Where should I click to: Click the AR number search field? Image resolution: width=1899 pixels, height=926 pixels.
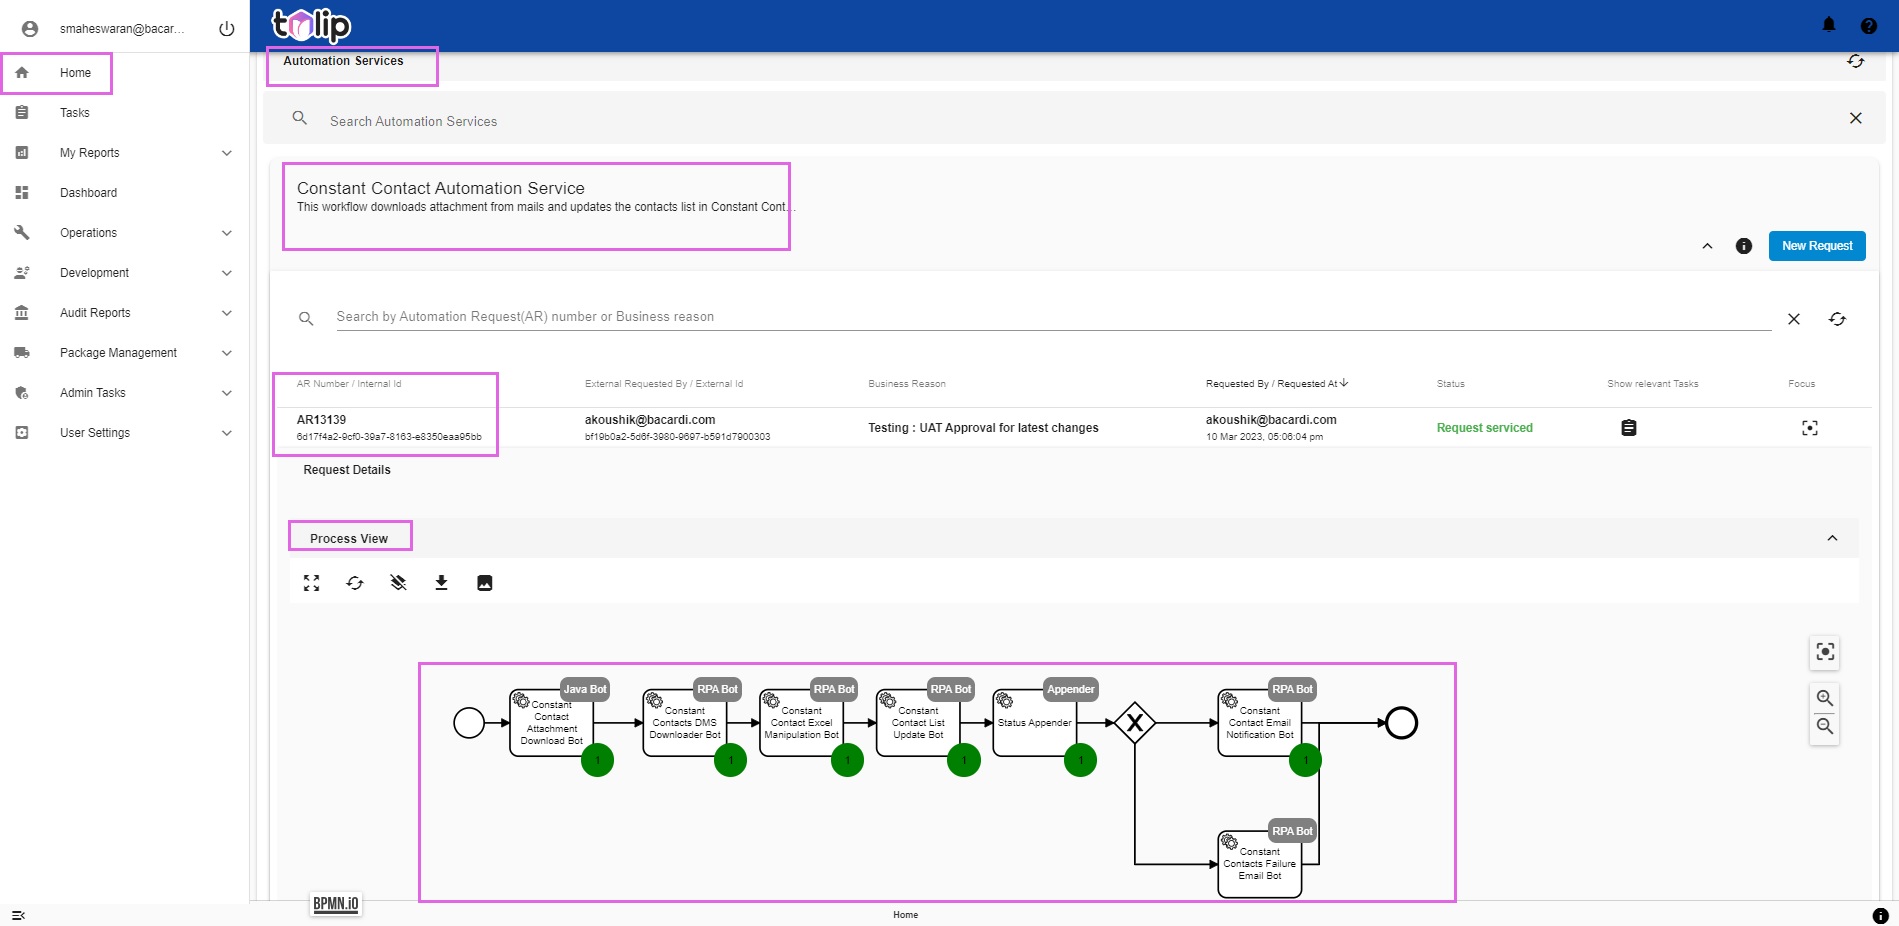[1054, 317]
